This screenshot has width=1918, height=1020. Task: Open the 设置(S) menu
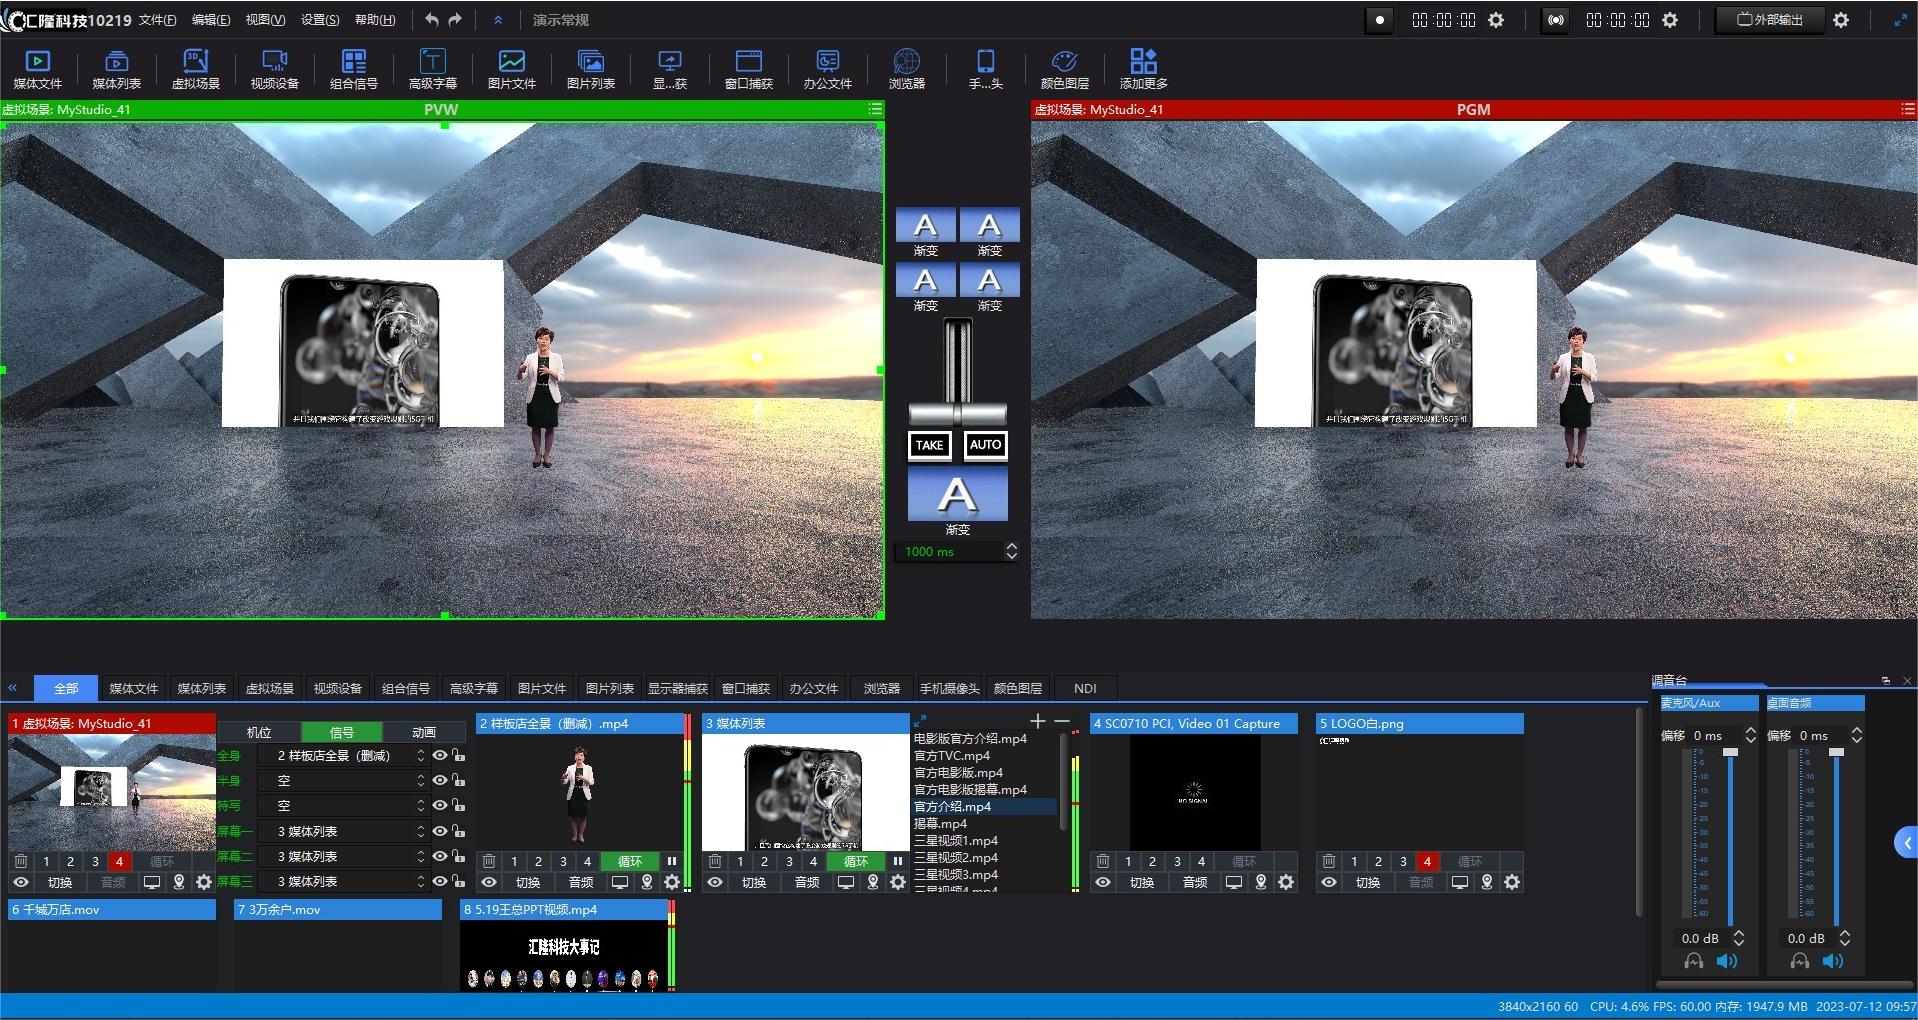pos(320,20)
